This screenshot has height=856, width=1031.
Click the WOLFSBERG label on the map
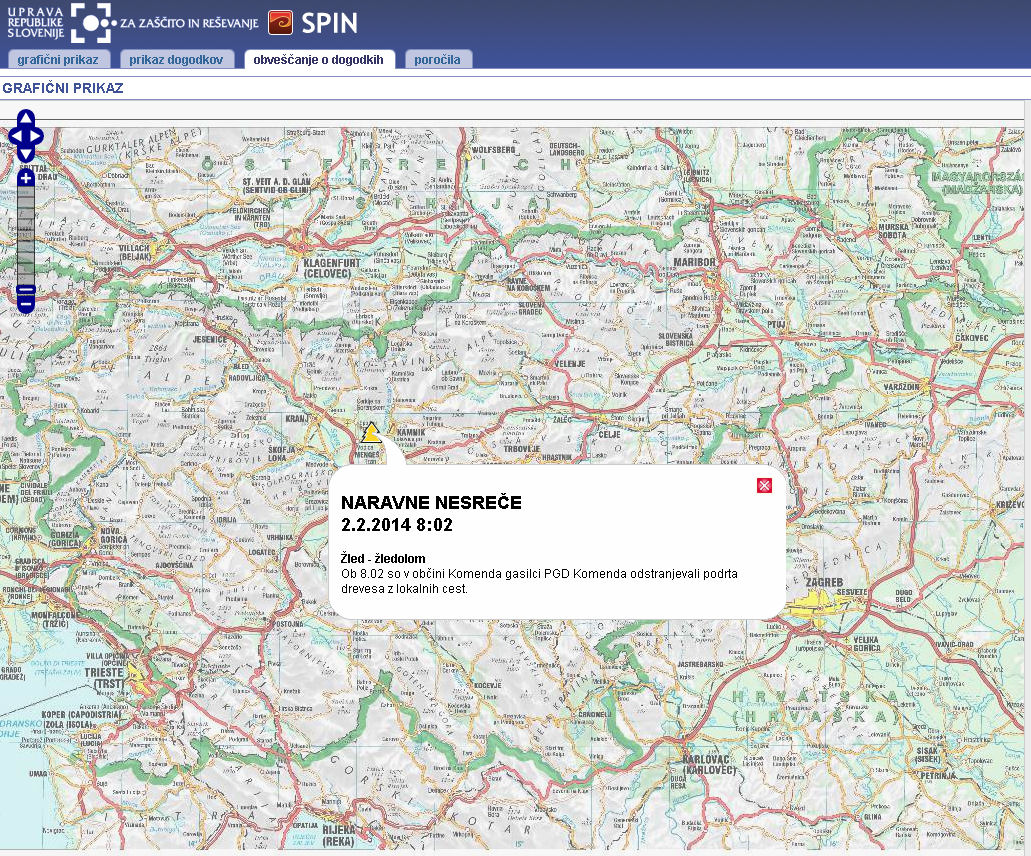tap(493, 150)
